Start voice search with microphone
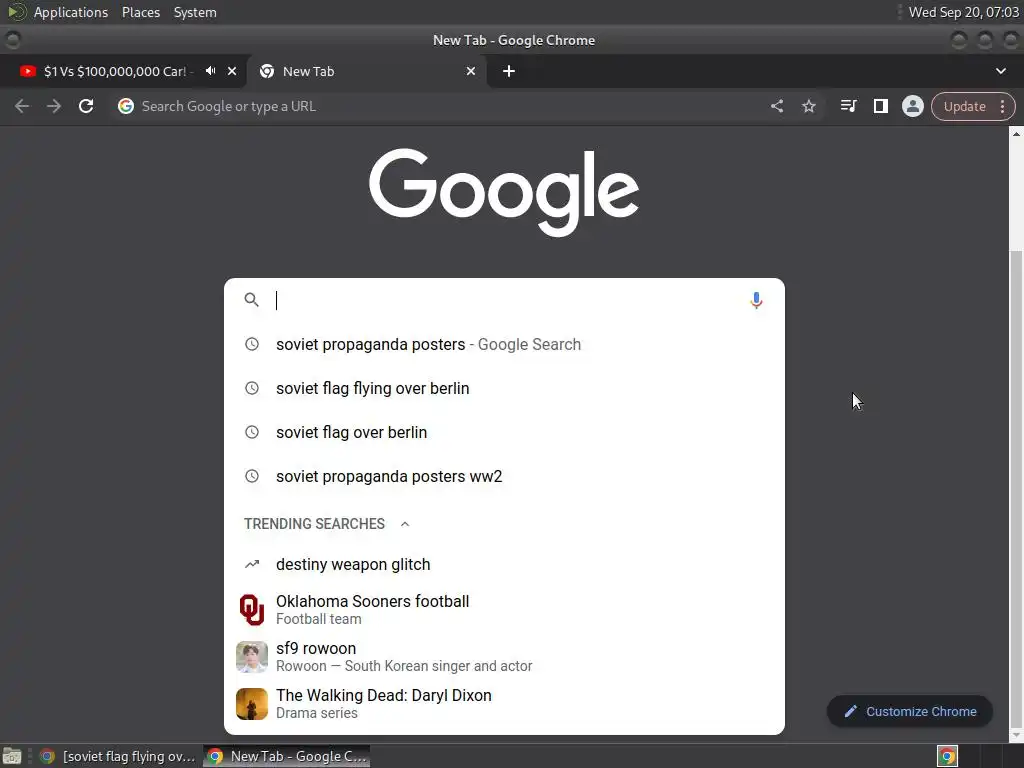 tap(756, 300)
